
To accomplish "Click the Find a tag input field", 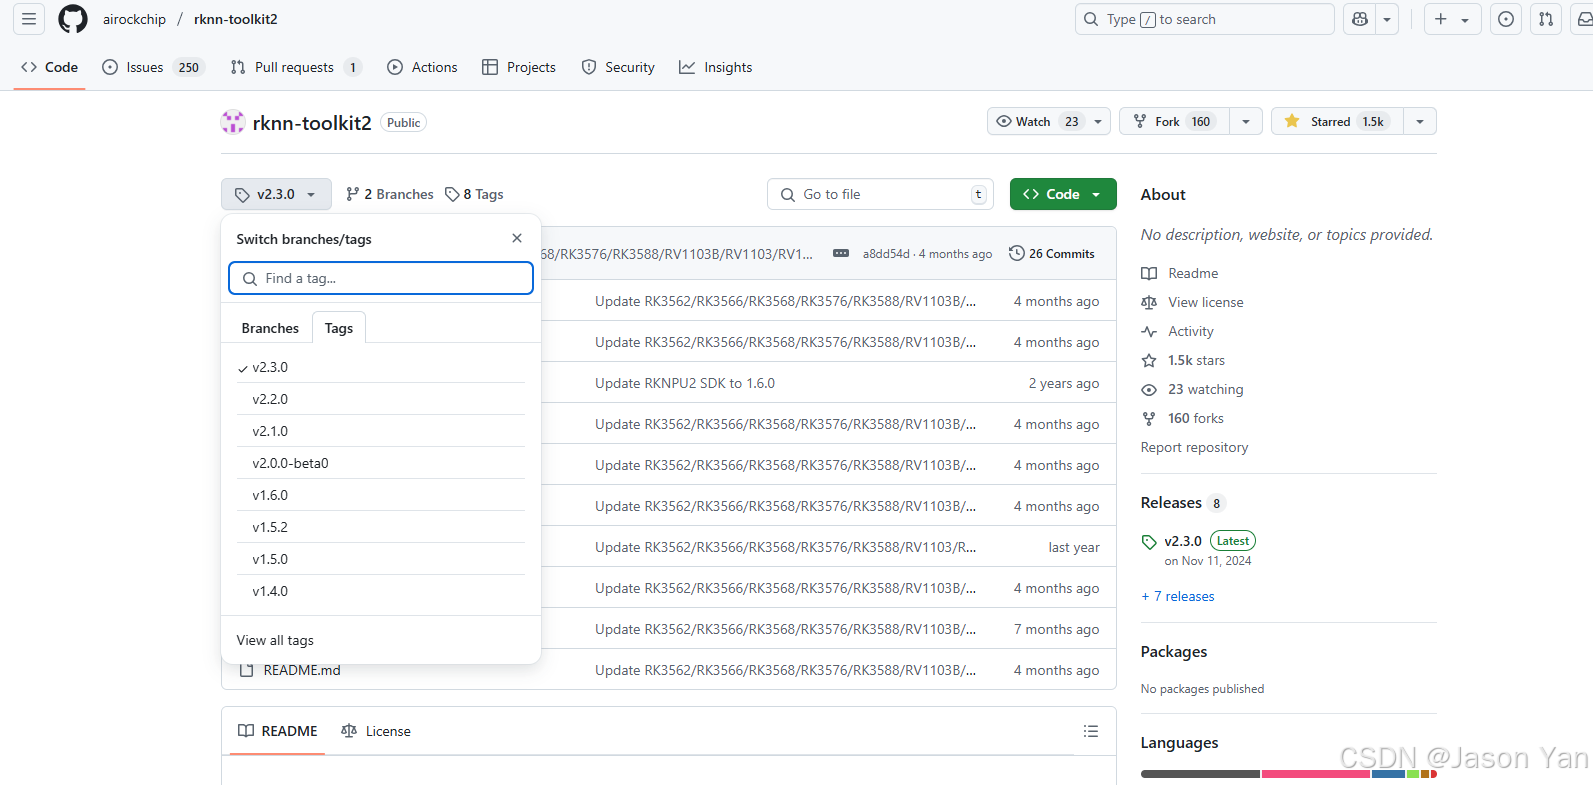I will coord(381,278).
